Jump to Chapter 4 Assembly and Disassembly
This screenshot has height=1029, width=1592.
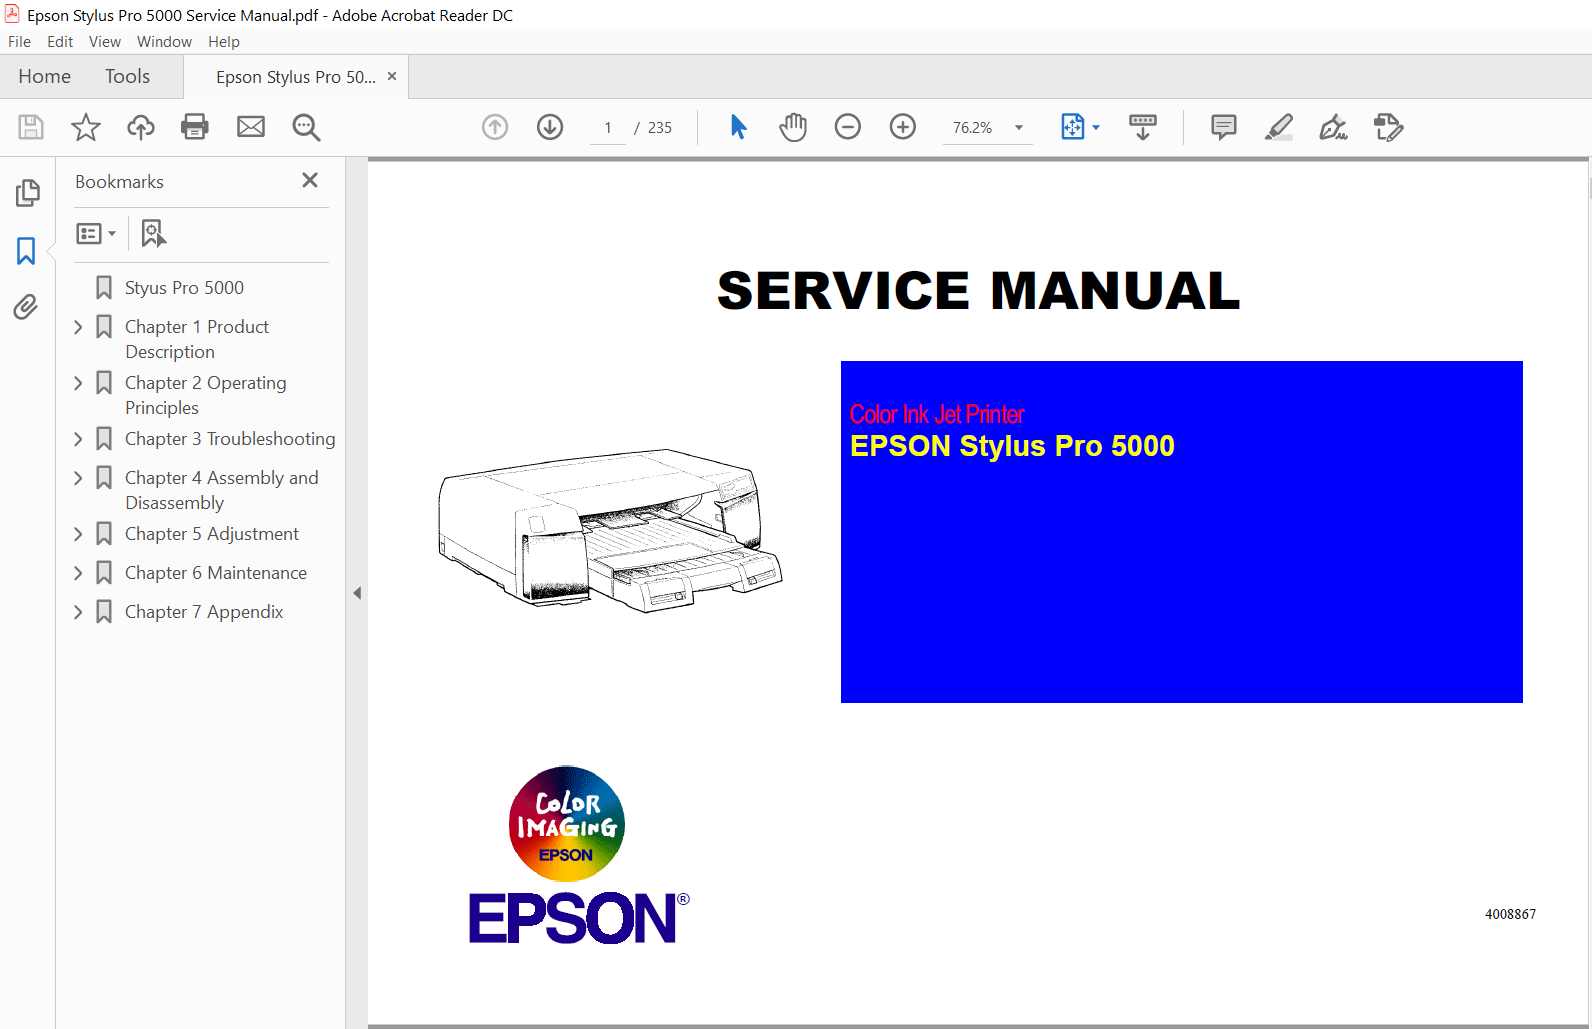tap(221, 490)
